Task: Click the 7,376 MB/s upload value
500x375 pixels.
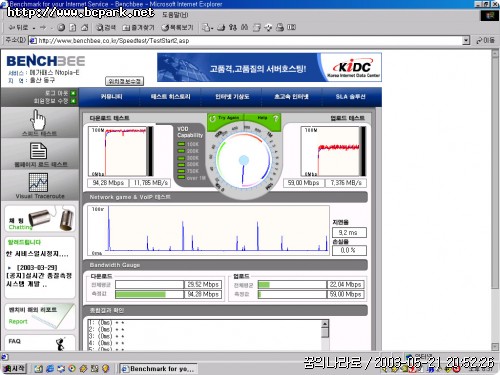Action: pos(346,183)
